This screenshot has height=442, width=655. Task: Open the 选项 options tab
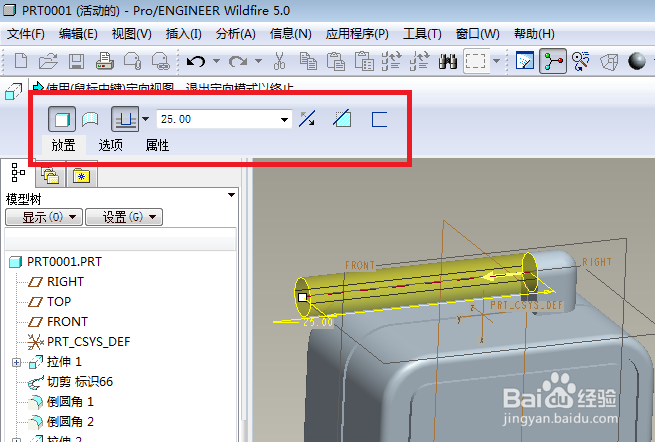[x=111, y=145]
